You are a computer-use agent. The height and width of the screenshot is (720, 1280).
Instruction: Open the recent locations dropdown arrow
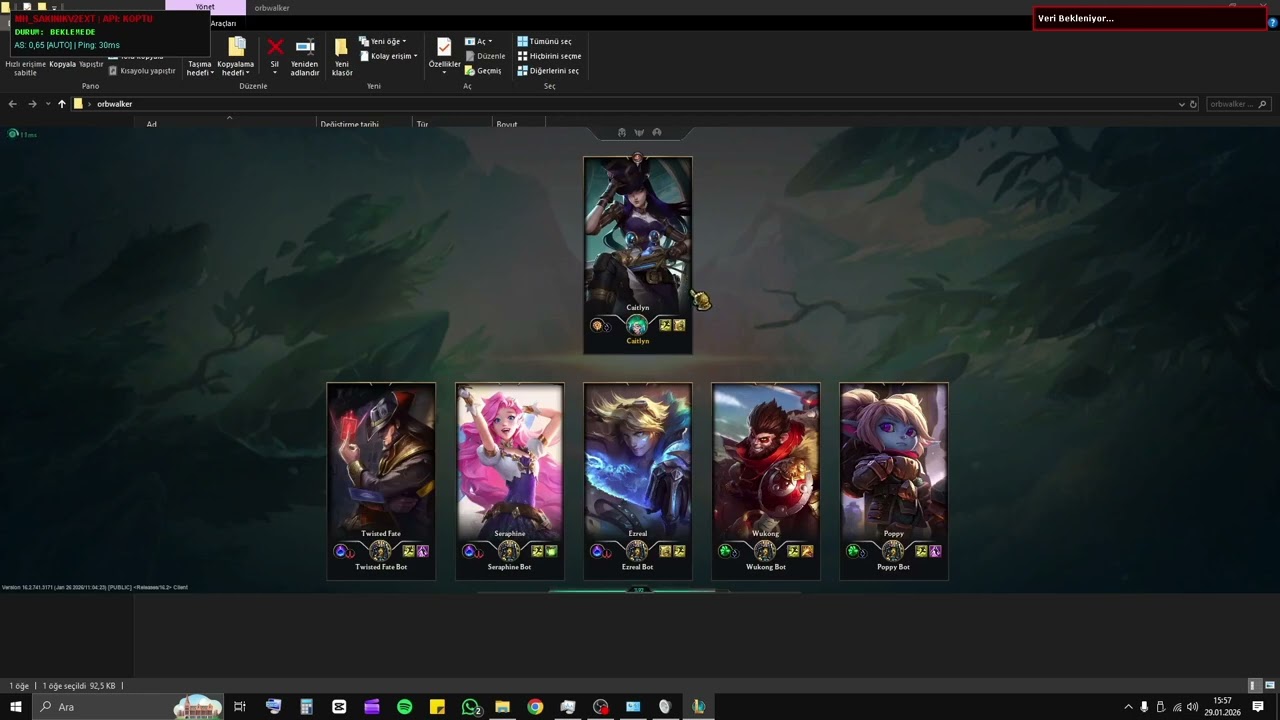coord(47,104)
